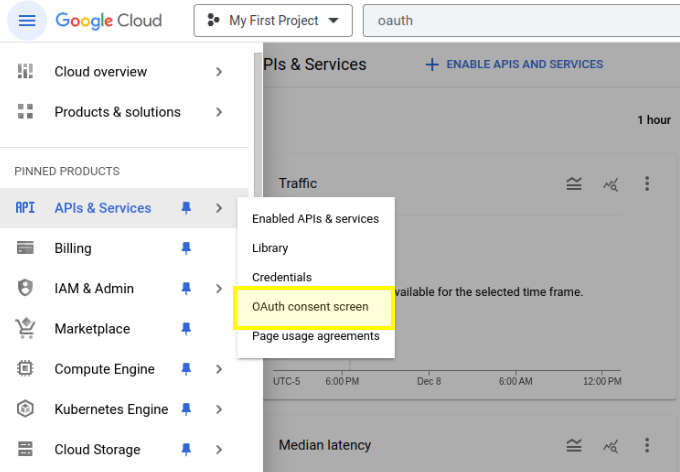Unpin Compute Engine from pinned products
680x472 pixels.
pos(186,369)
